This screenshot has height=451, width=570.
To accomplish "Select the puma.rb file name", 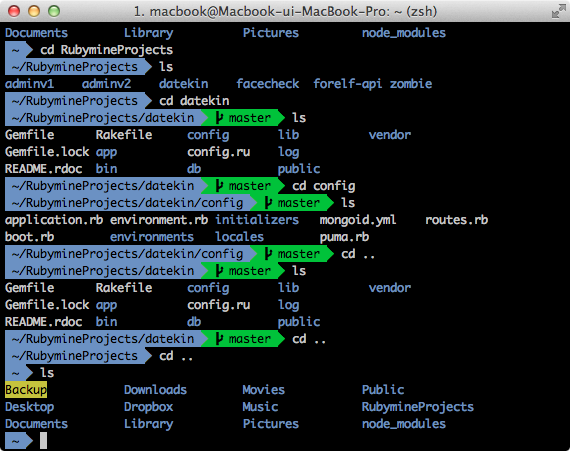I will point(344,237).
